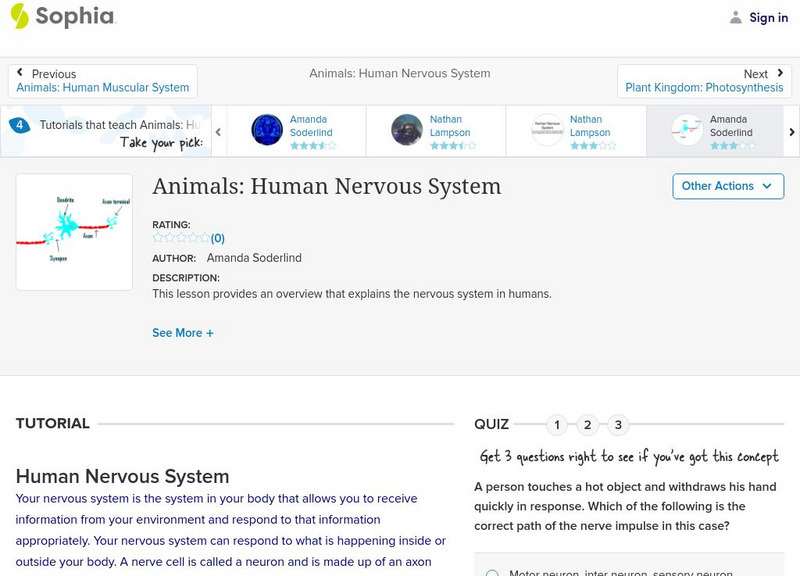Click the blue badge showing 4 tutorials

click(x=18, y=125)
